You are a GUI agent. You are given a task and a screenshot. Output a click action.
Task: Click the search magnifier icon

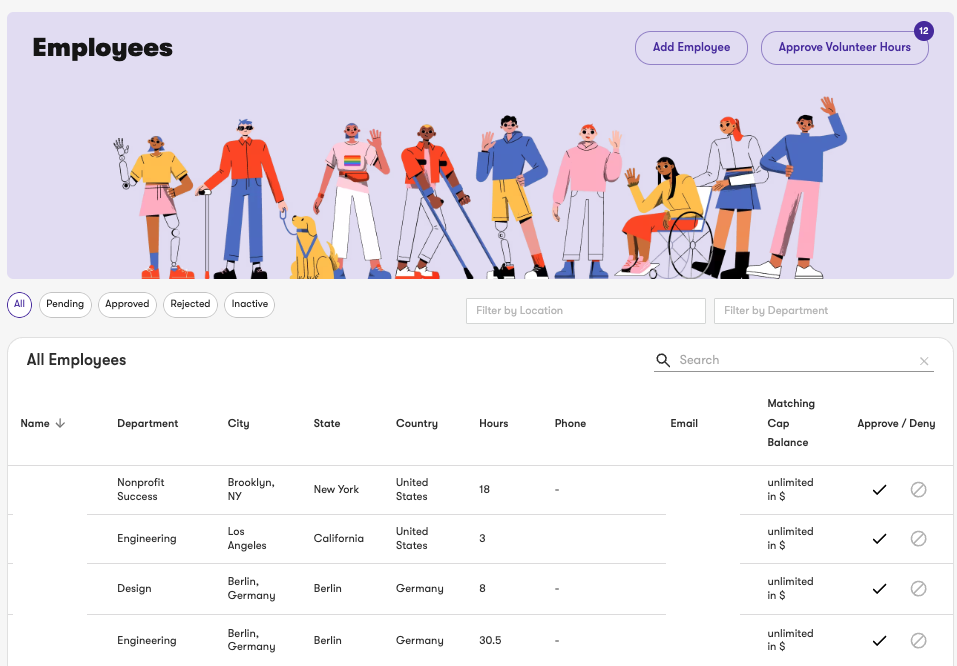(663, 360)
